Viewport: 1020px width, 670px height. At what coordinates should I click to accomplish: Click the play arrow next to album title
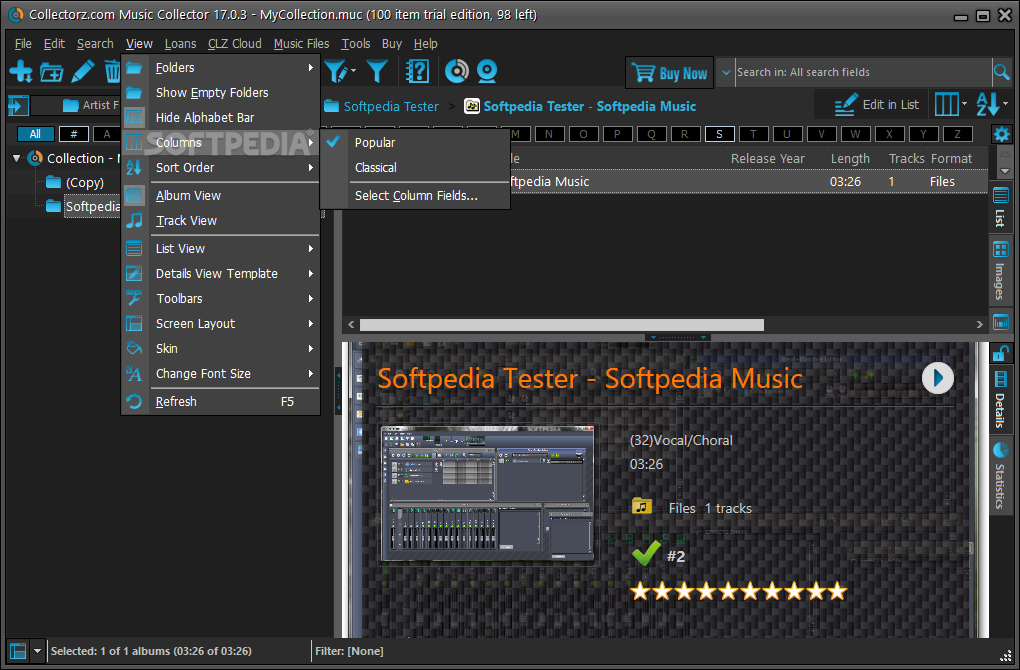[937, 378]
